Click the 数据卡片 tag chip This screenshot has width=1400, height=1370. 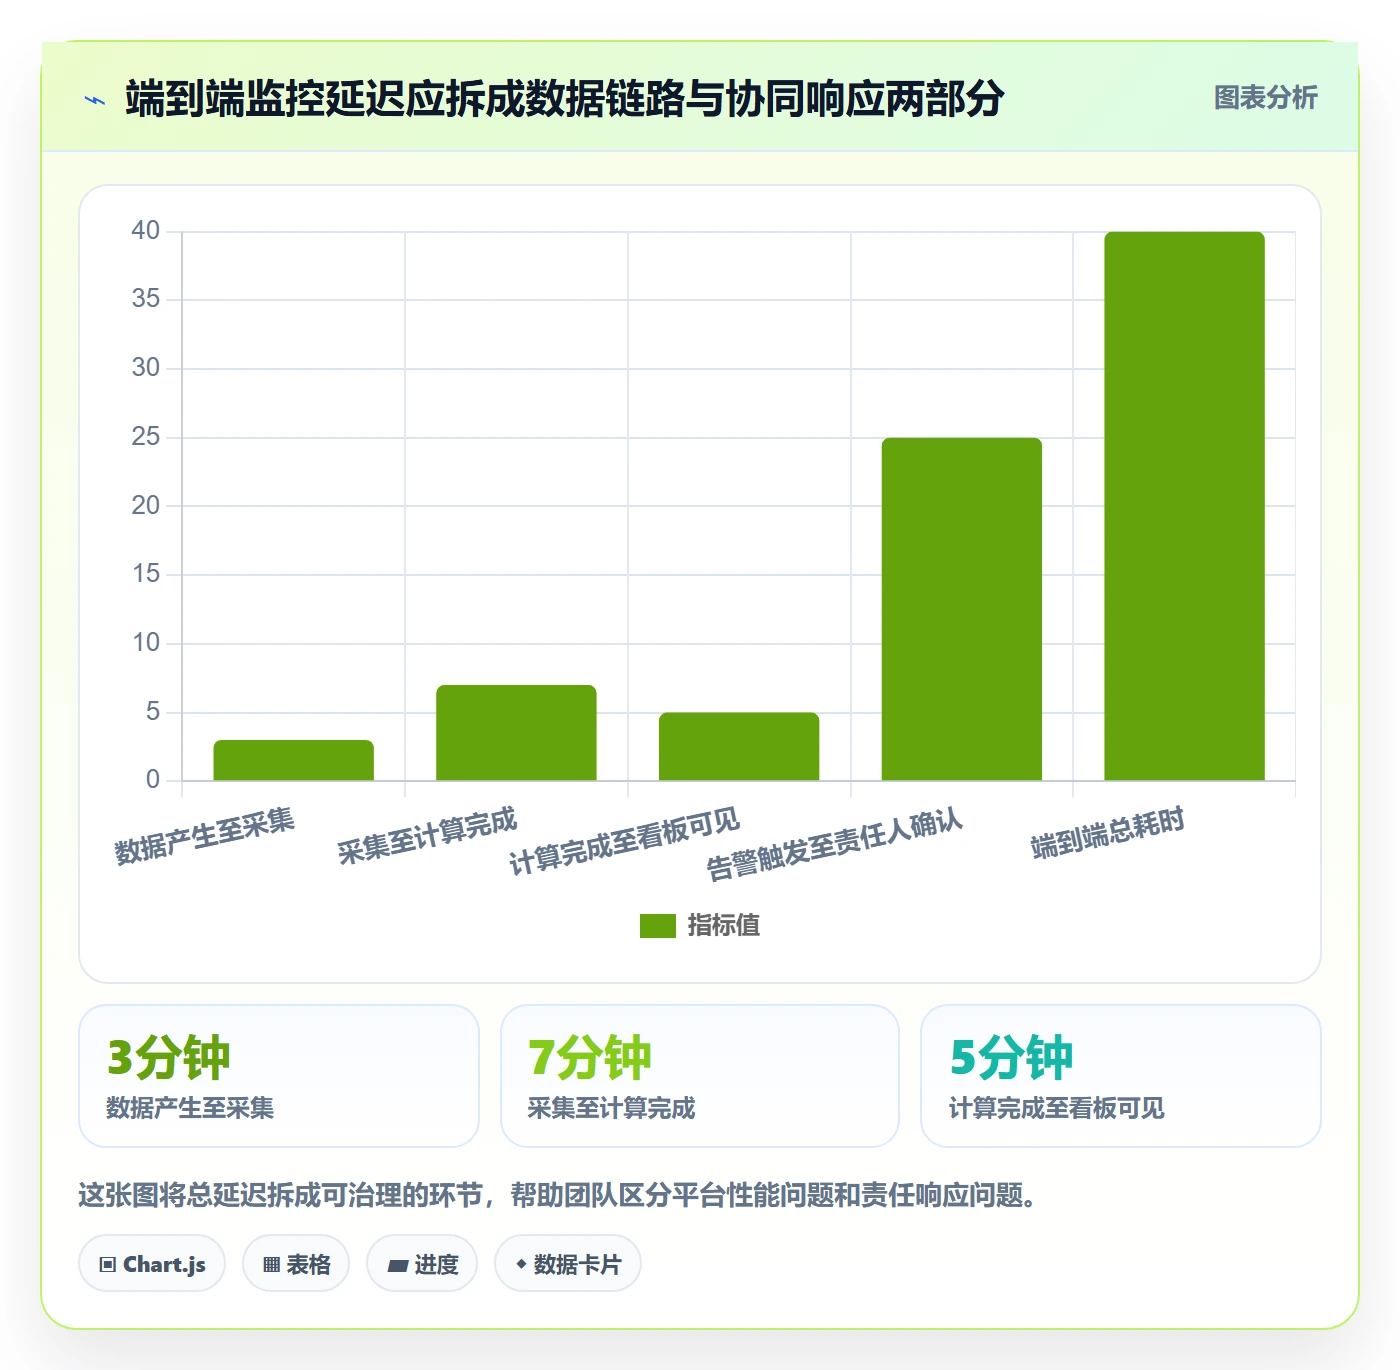(568, 1264)
